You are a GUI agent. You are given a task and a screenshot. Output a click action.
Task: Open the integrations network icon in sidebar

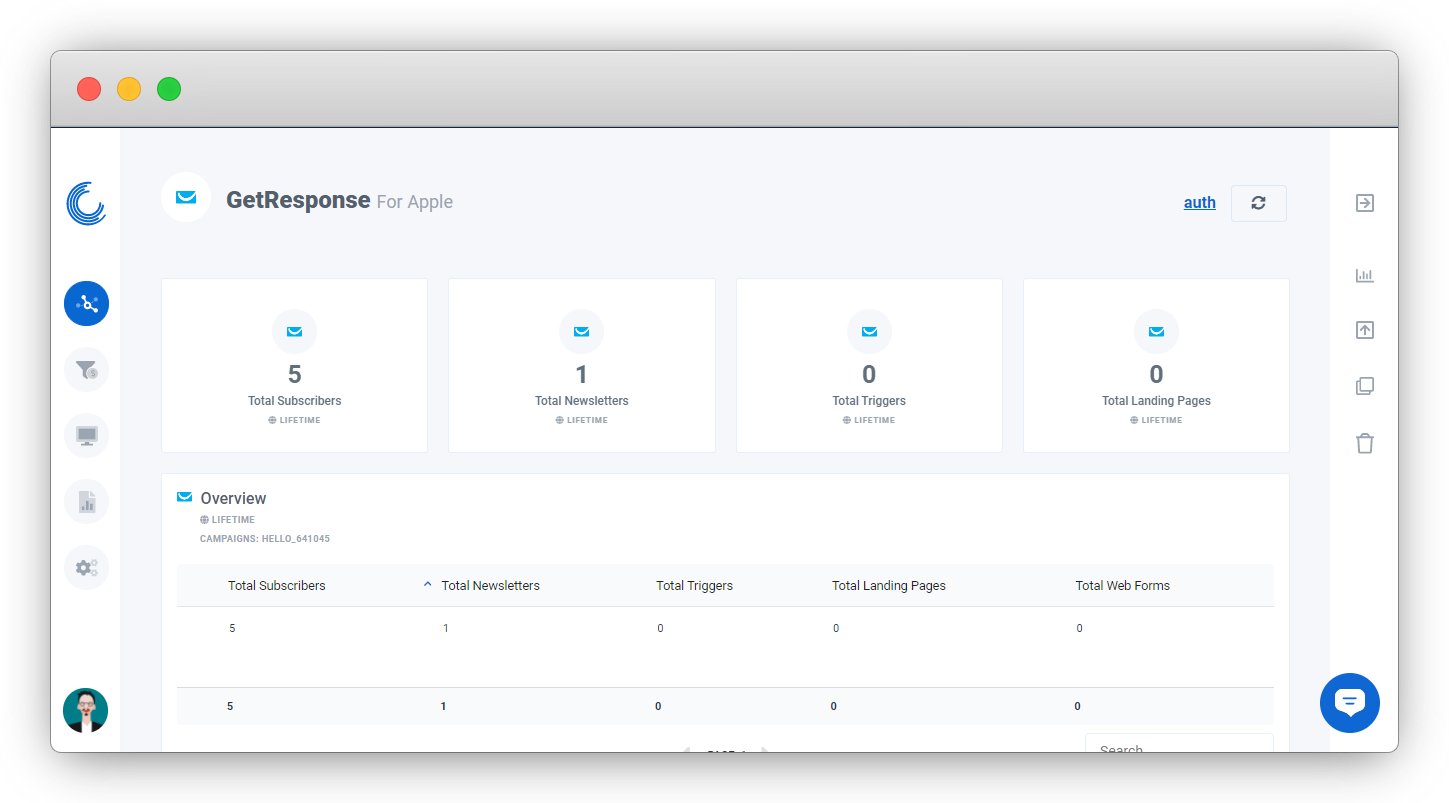pyautogui.click(x=86, y=303)
